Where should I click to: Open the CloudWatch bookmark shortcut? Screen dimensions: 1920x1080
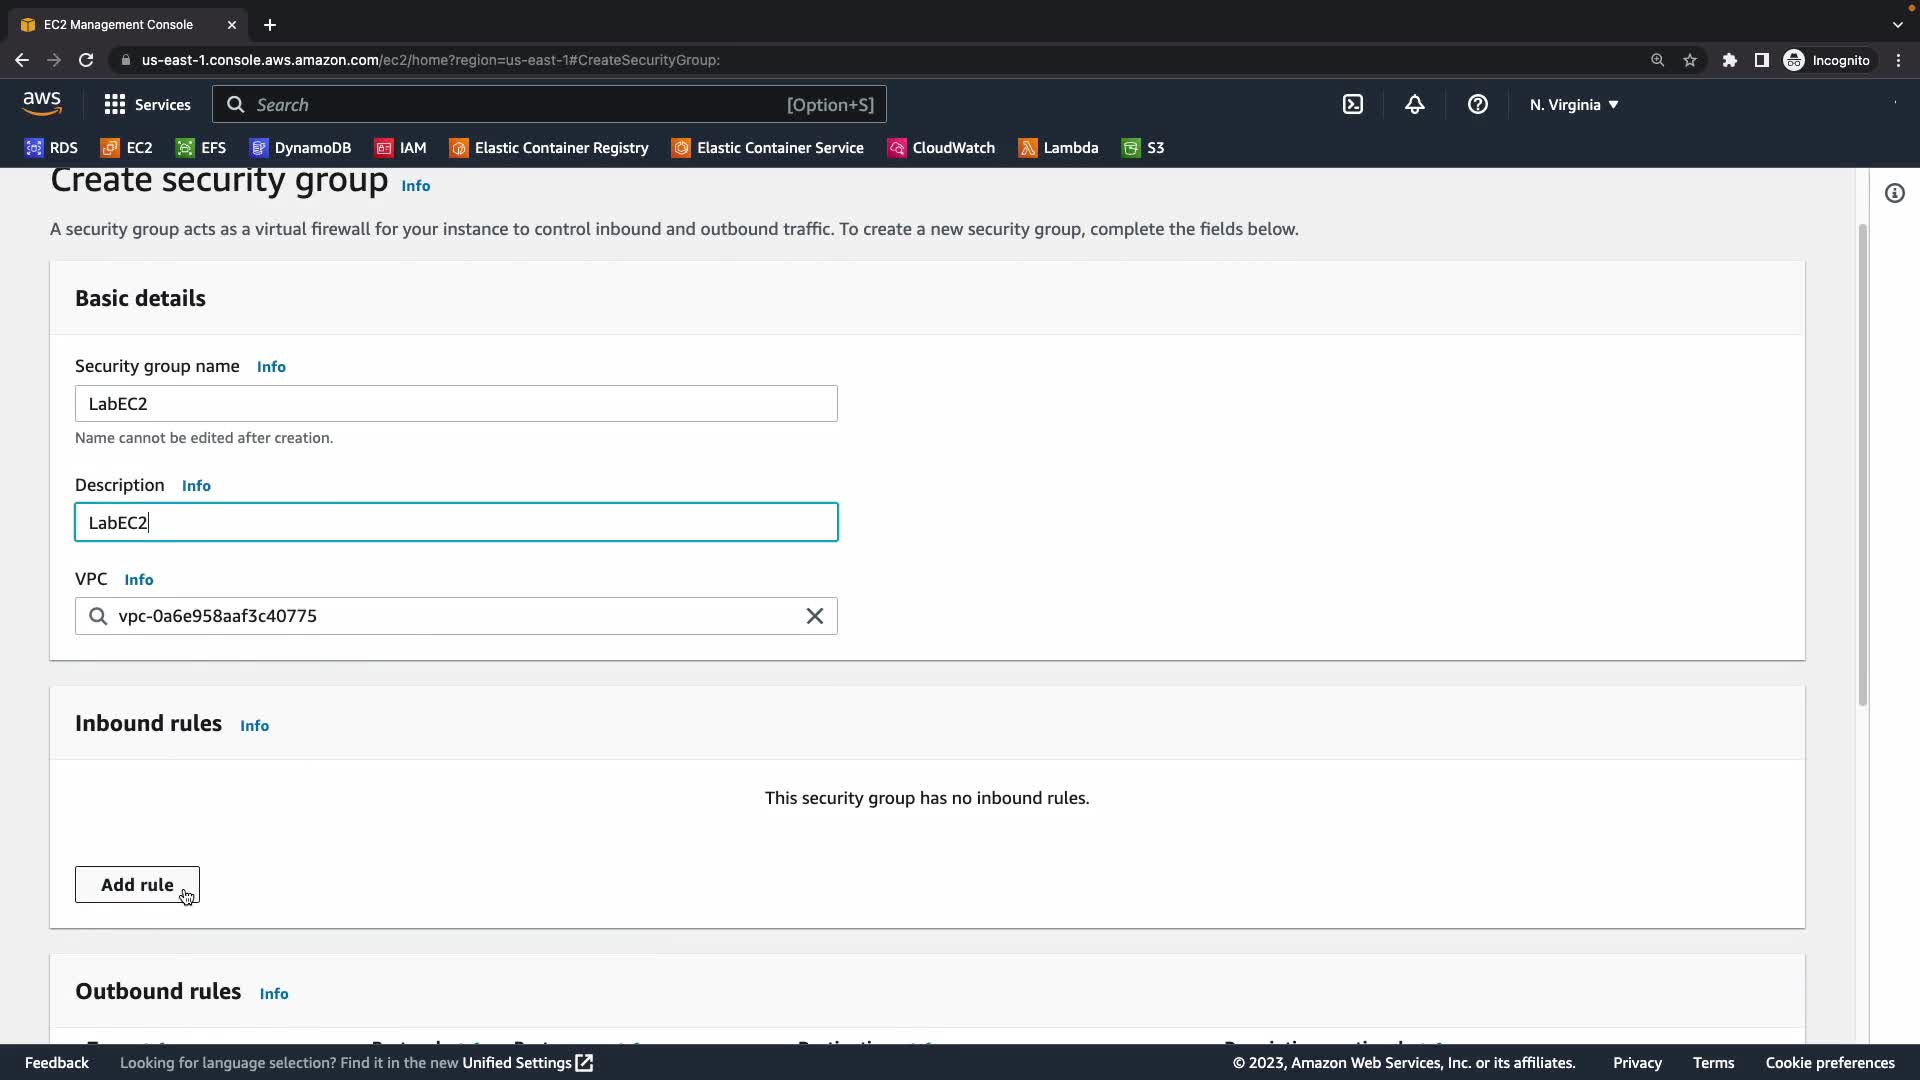941,148
